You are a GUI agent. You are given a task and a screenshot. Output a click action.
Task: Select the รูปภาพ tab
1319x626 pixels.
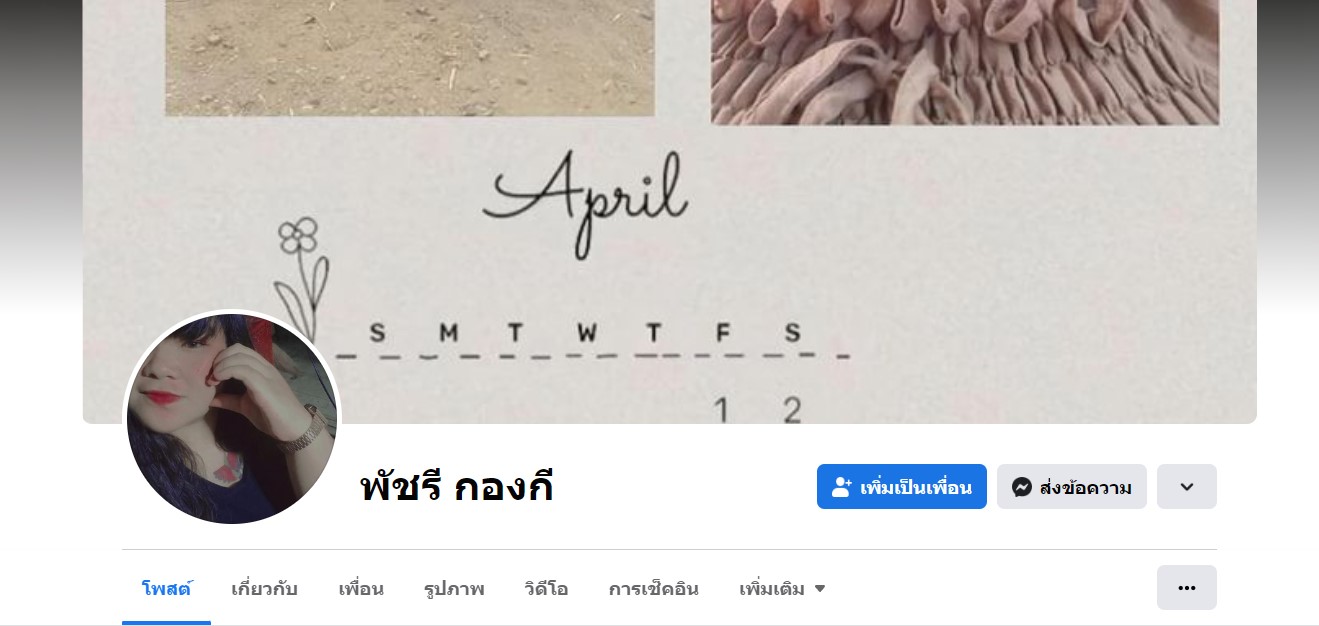click(x=454, y=589)
